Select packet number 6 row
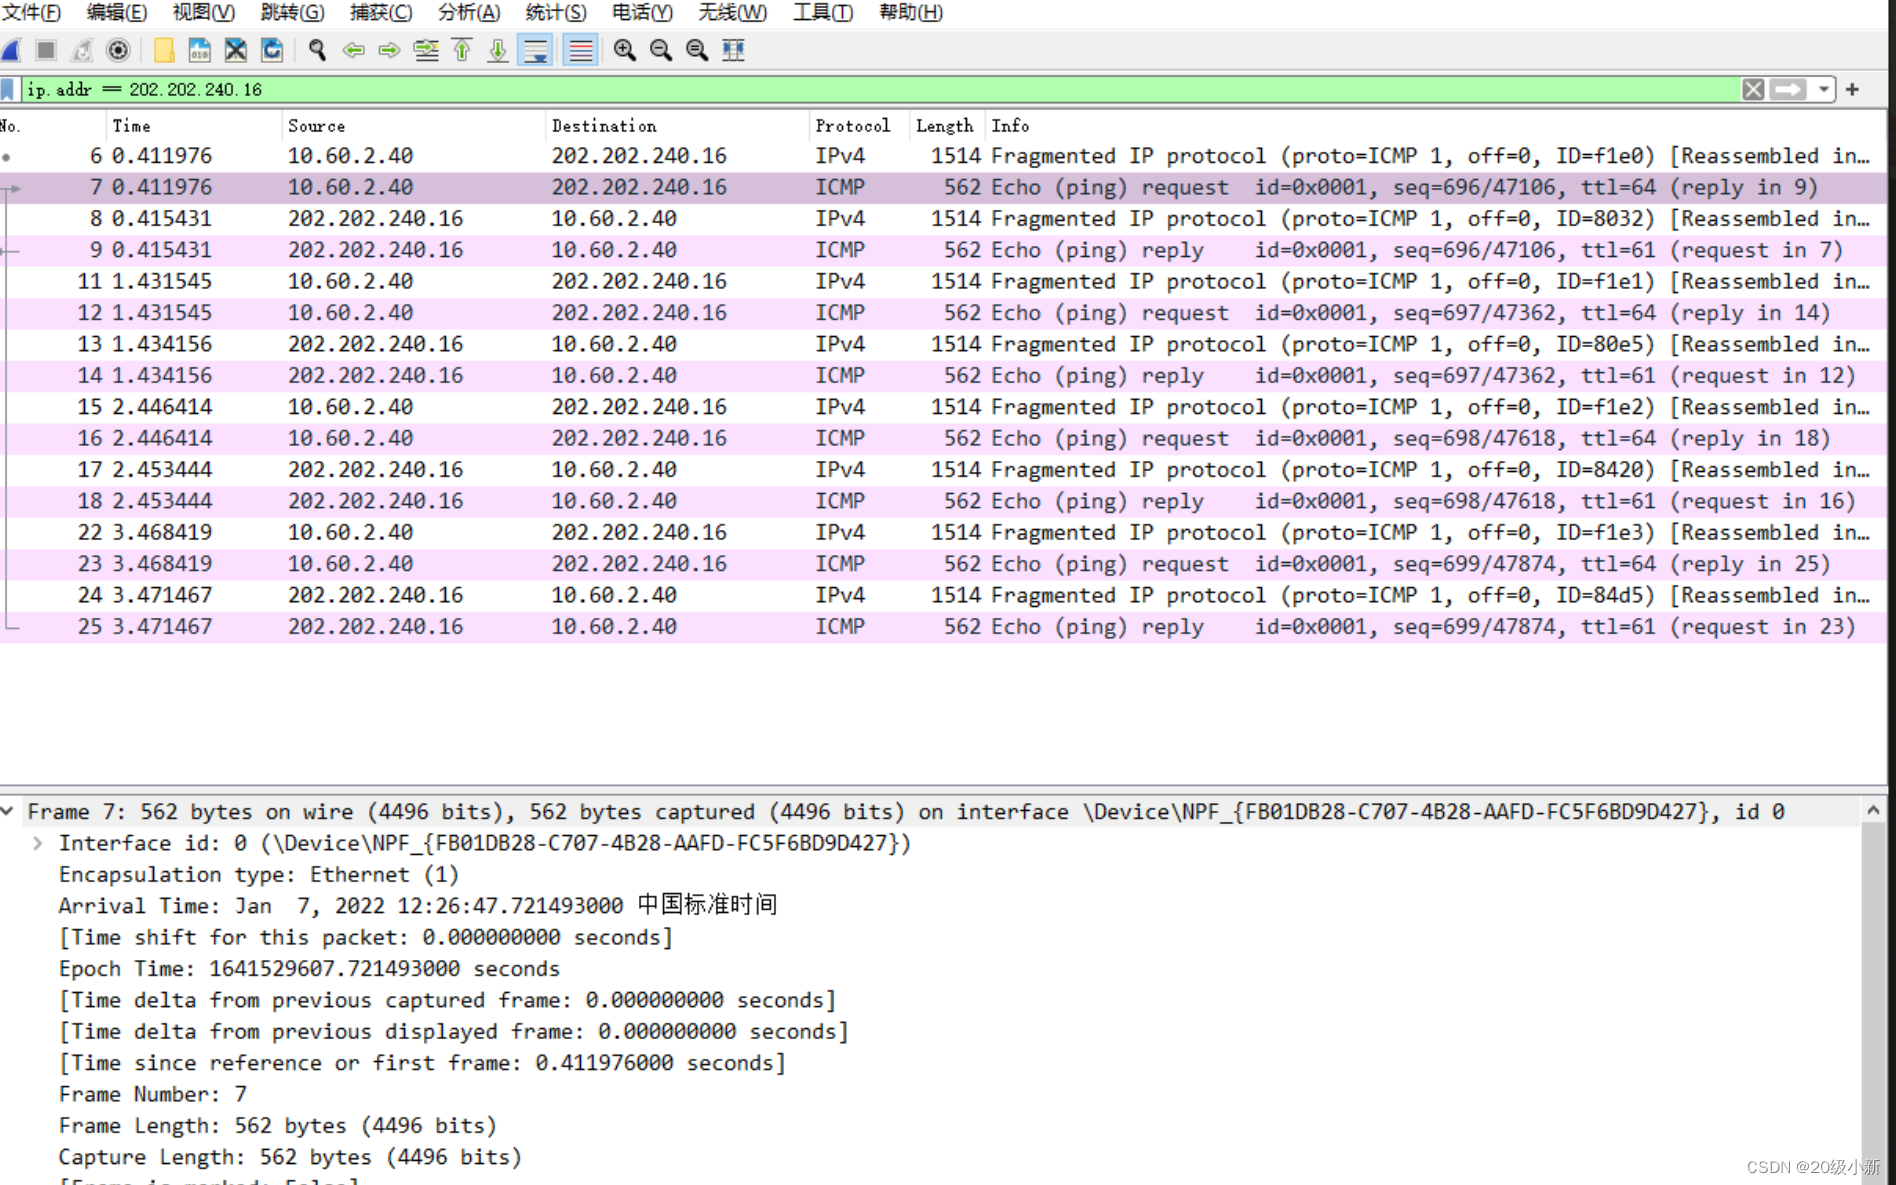This screenshot has height=1185, width=1896. pyautogui.click(x=943, y=156)
